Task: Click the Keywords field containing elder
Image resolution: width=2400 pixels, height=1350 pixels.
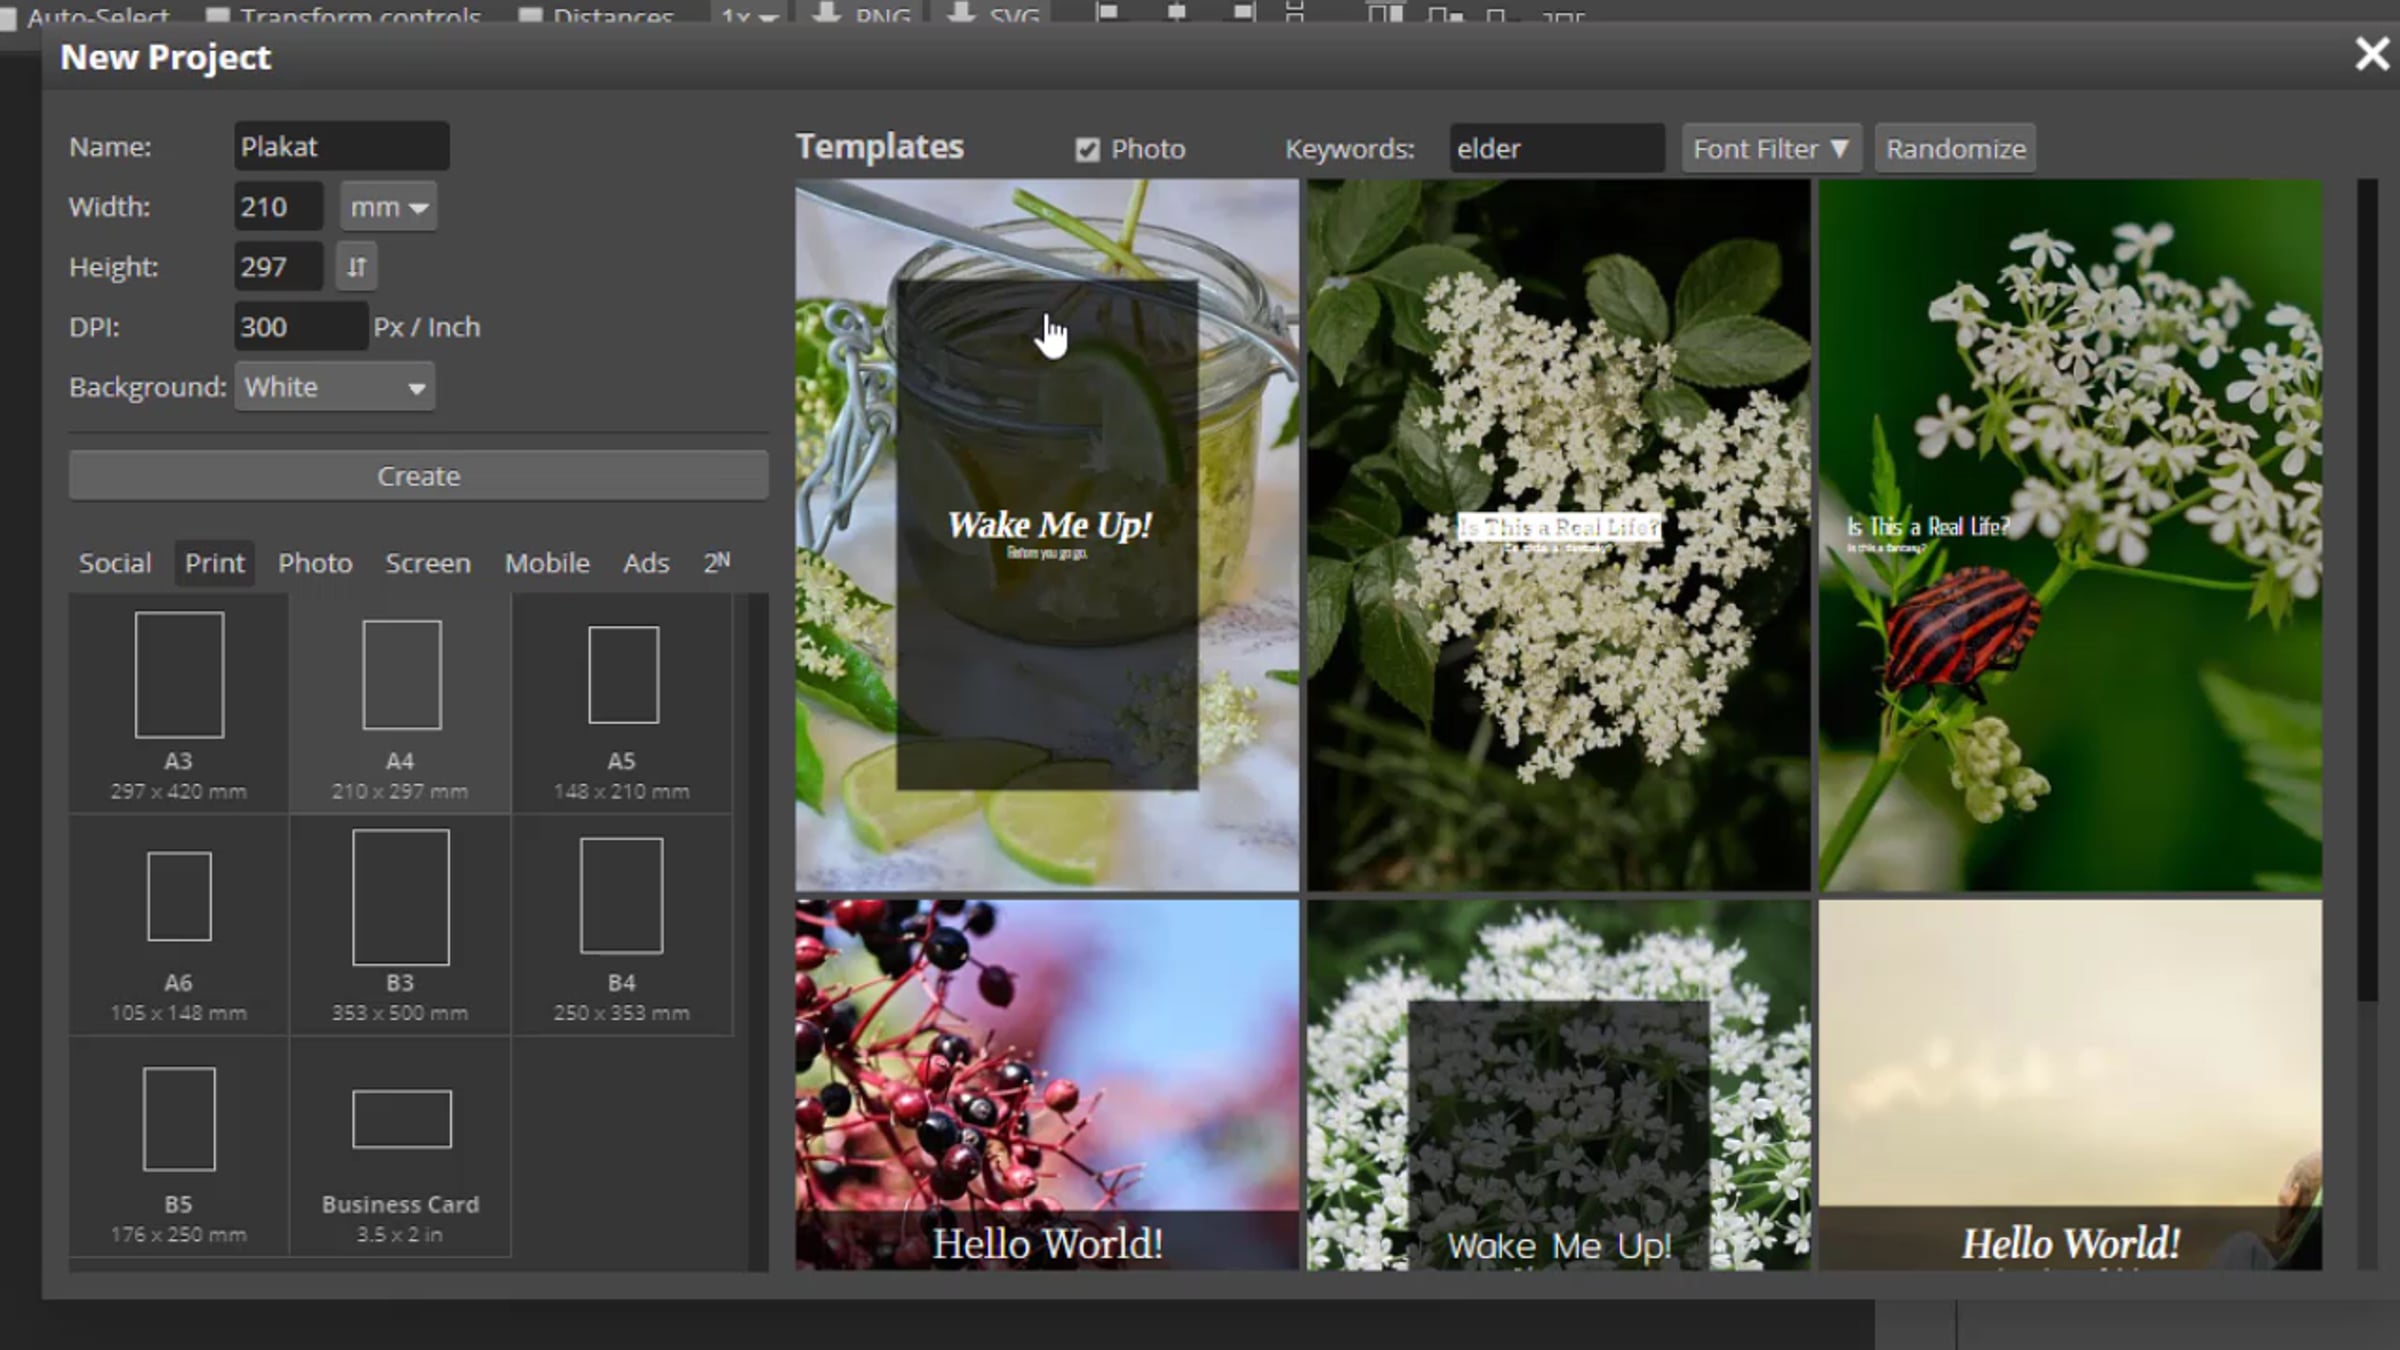Action: (x=1557, y=149)
